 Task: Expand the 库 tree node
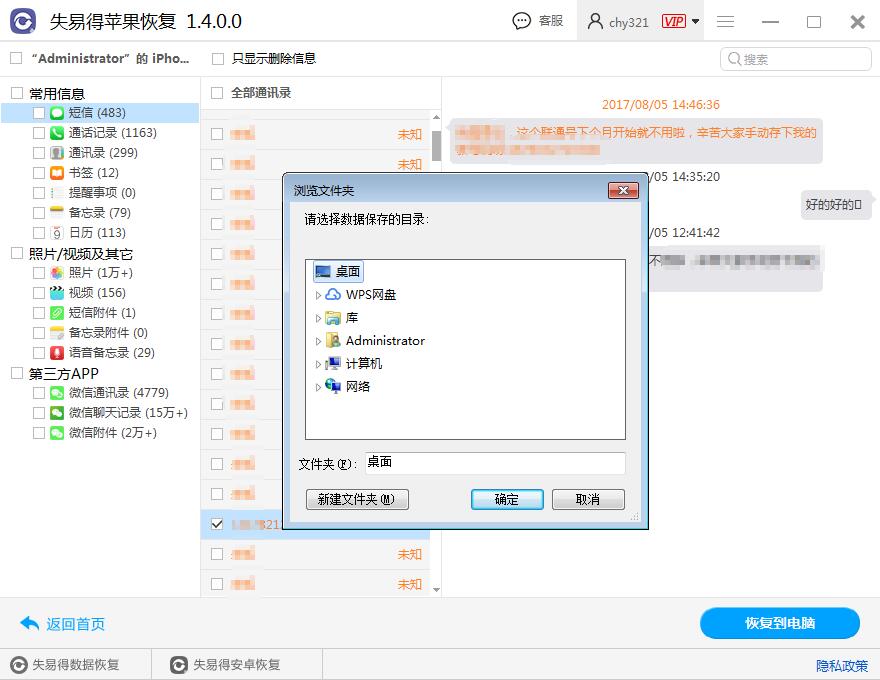click(x=318, y=318)
